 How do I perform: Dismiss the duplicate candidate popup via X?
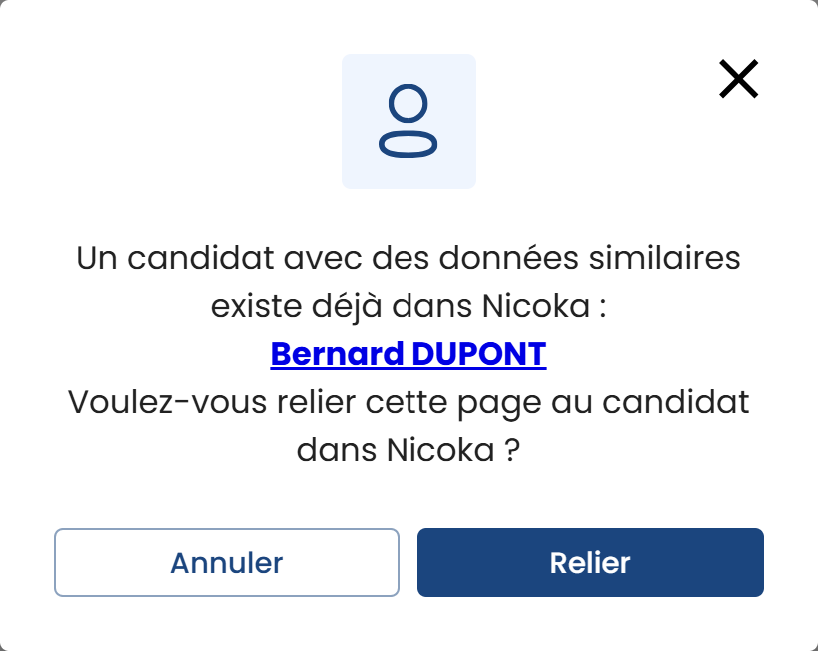738,79
